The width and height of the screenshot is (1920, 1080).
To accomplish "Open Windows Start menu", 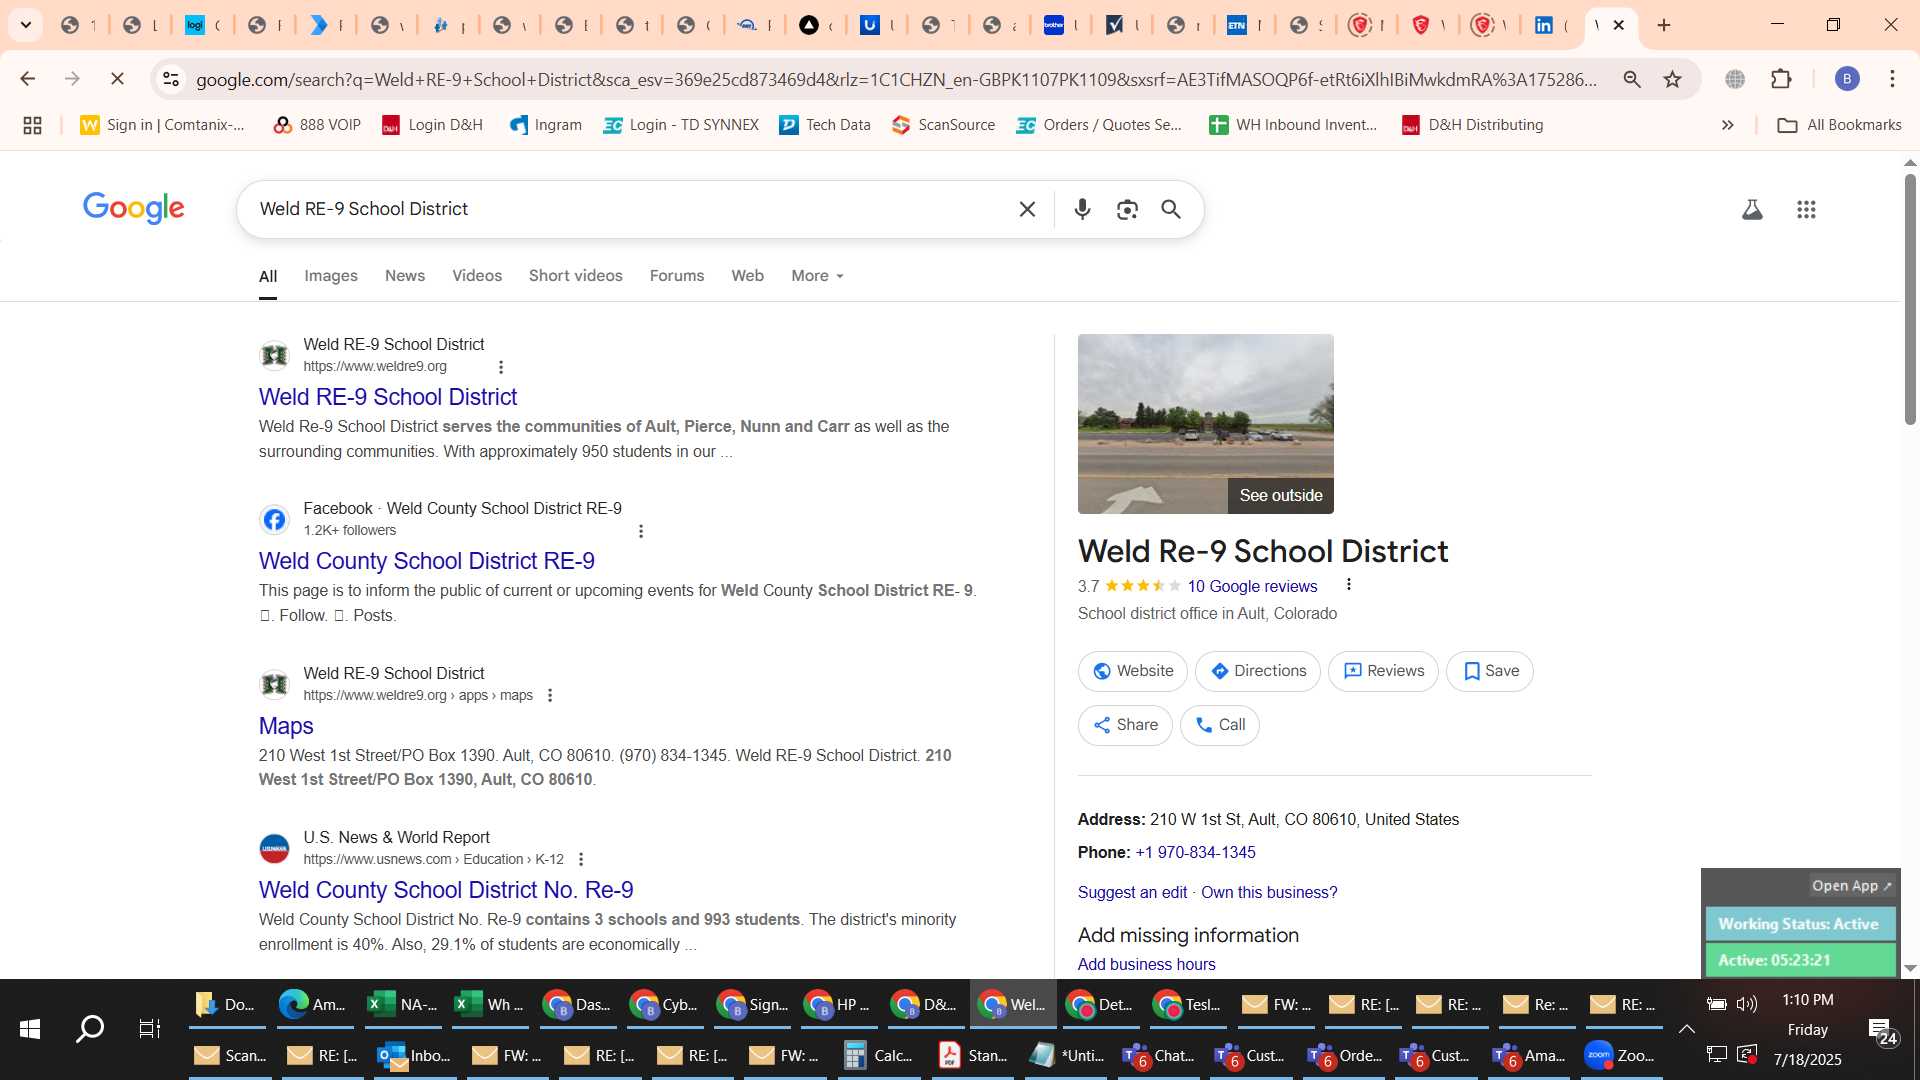I will (x=29, y=1028).
